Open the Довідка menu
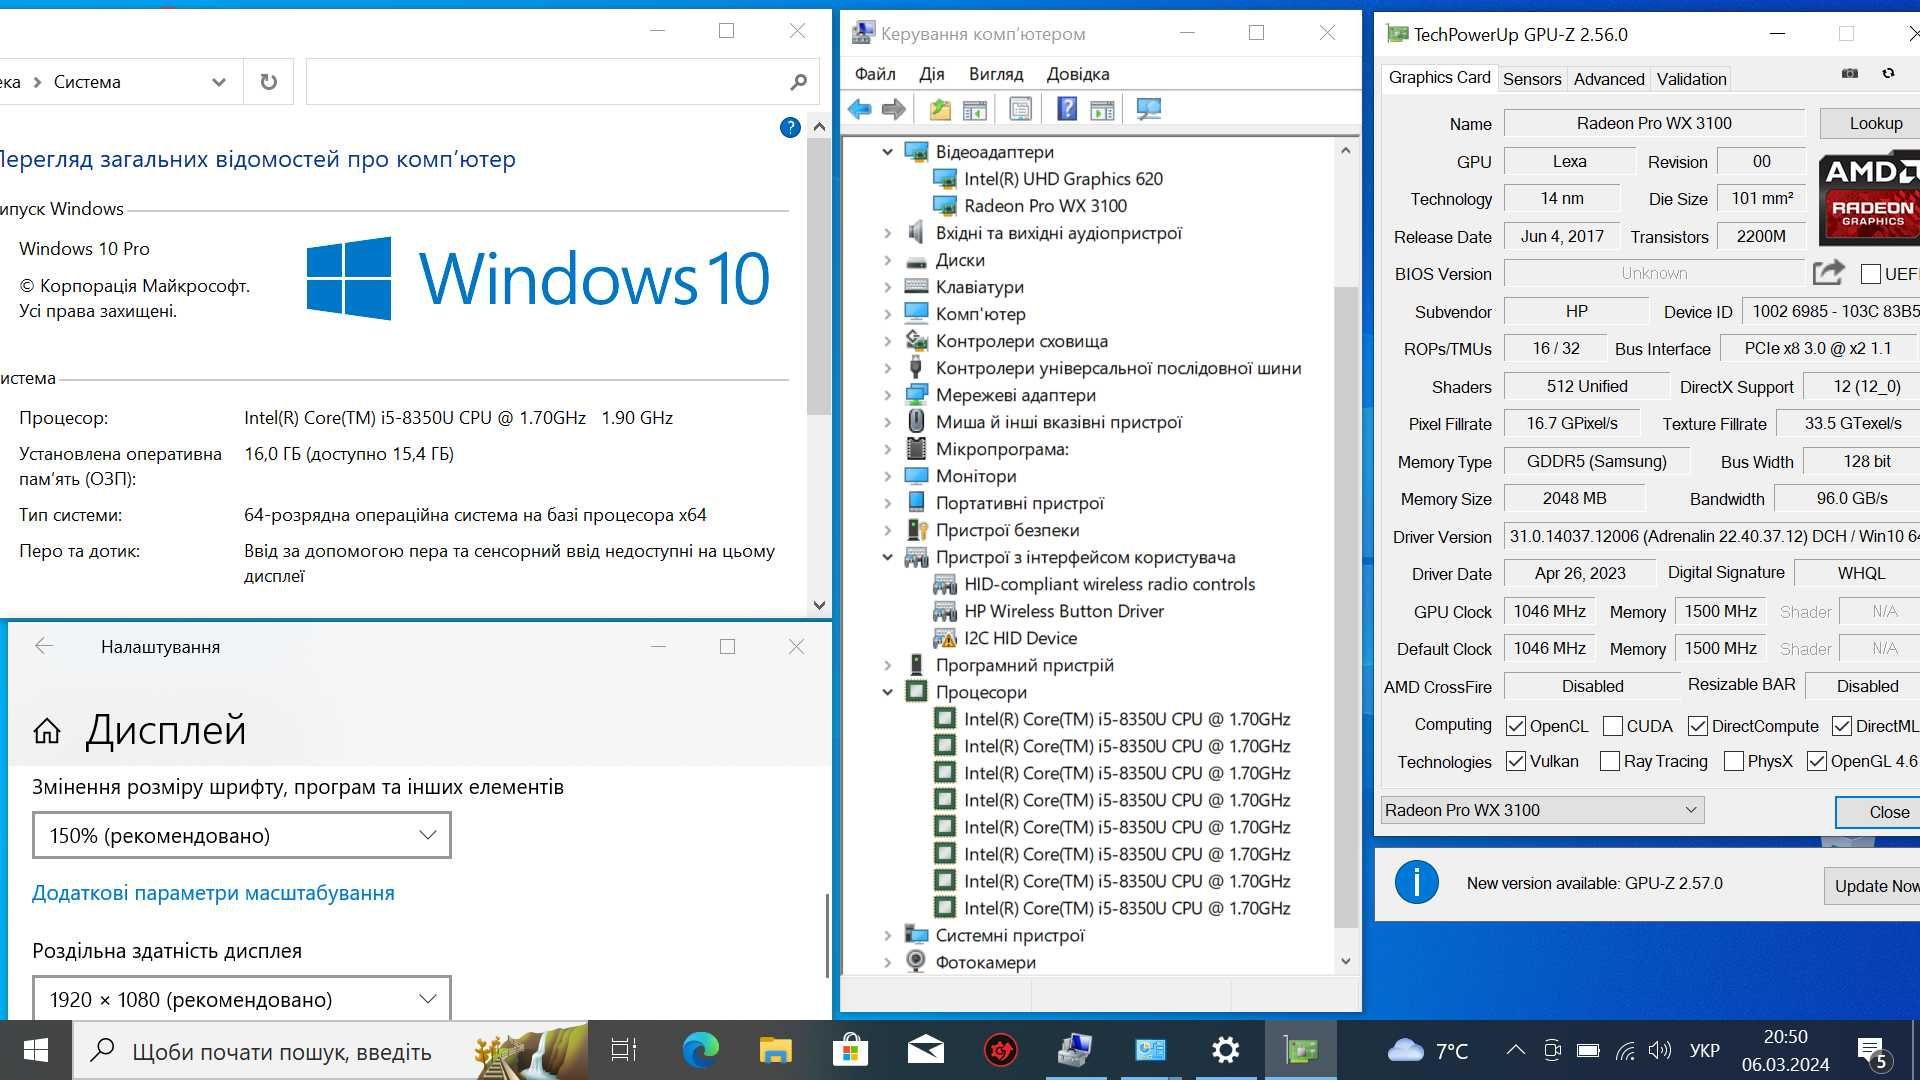Image resolution: width=1920 pixels, height=1080 pixels. (1078, 74)
